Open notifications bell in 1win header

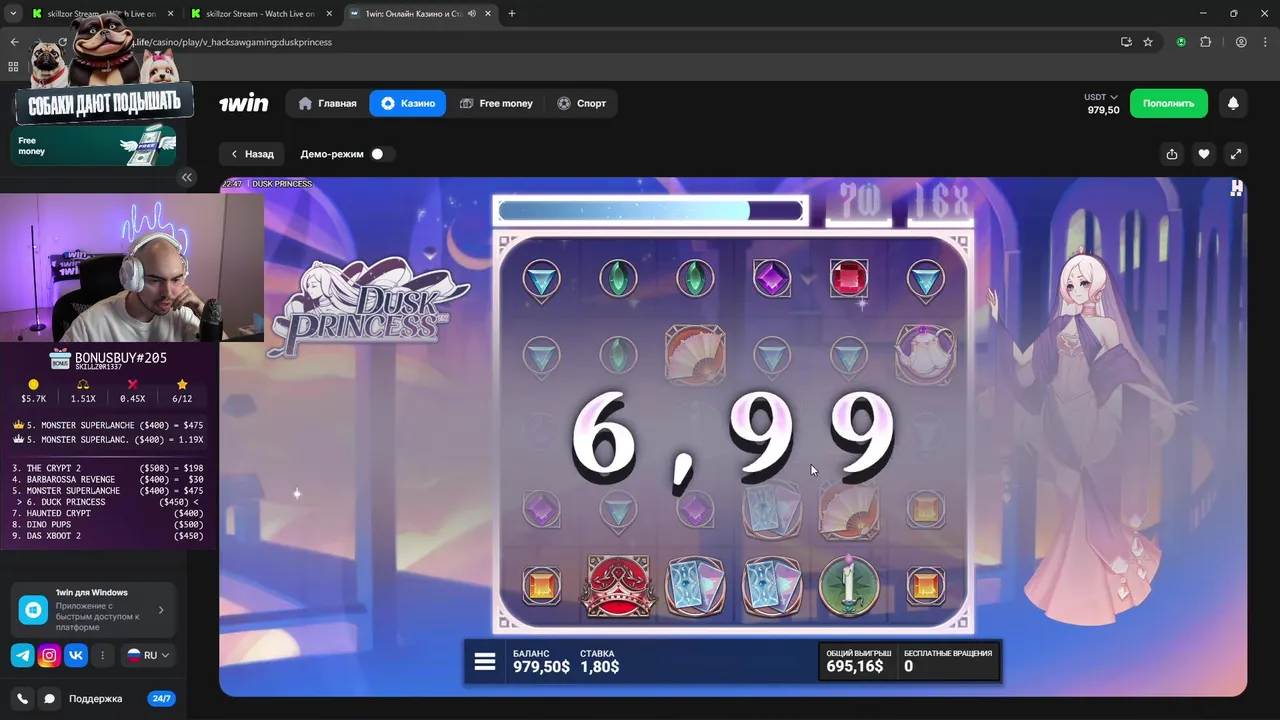pos(1233,103)
